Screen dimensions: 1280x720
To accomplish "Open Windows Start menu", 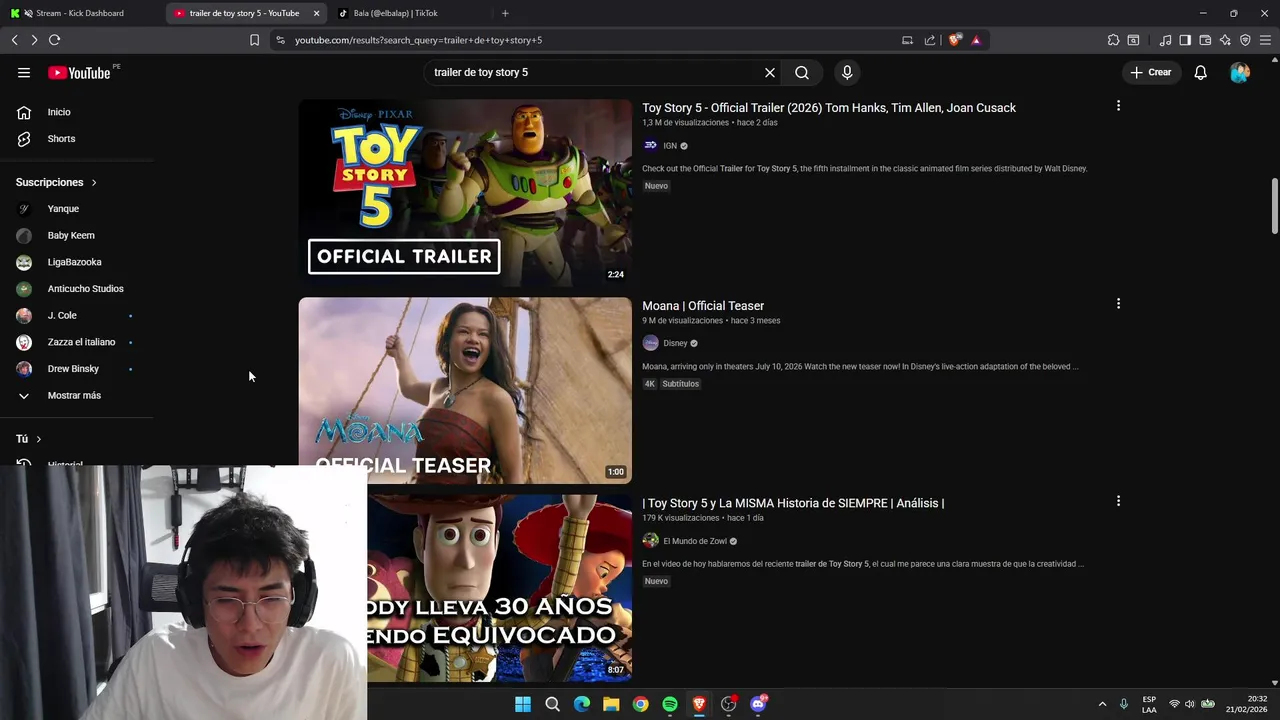I will coord(523,704).
